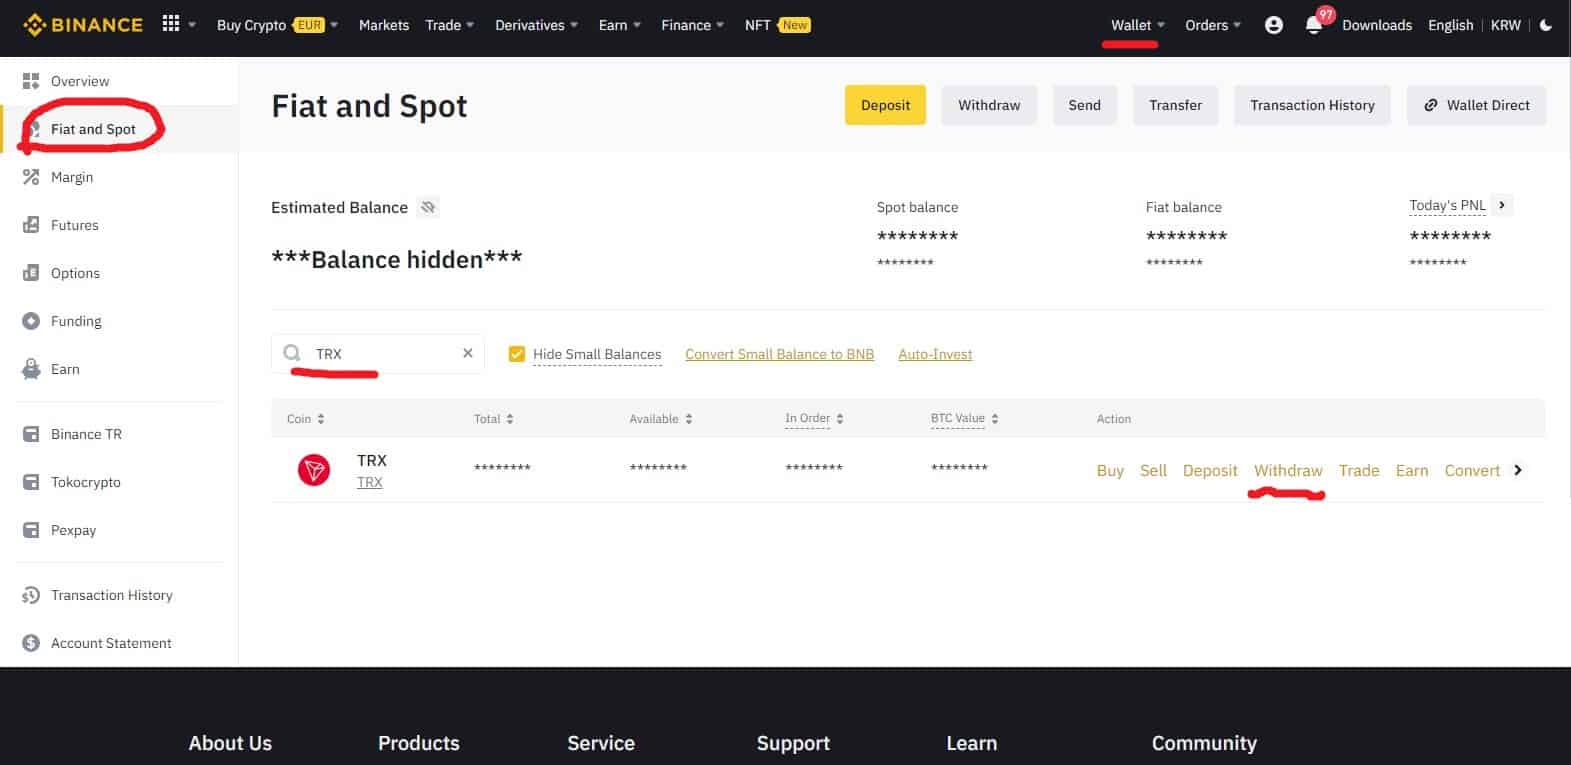This screenshot has width=1571, height=765.
Task: Open the Orders dropdown menu
Action: pos(1213,25)
